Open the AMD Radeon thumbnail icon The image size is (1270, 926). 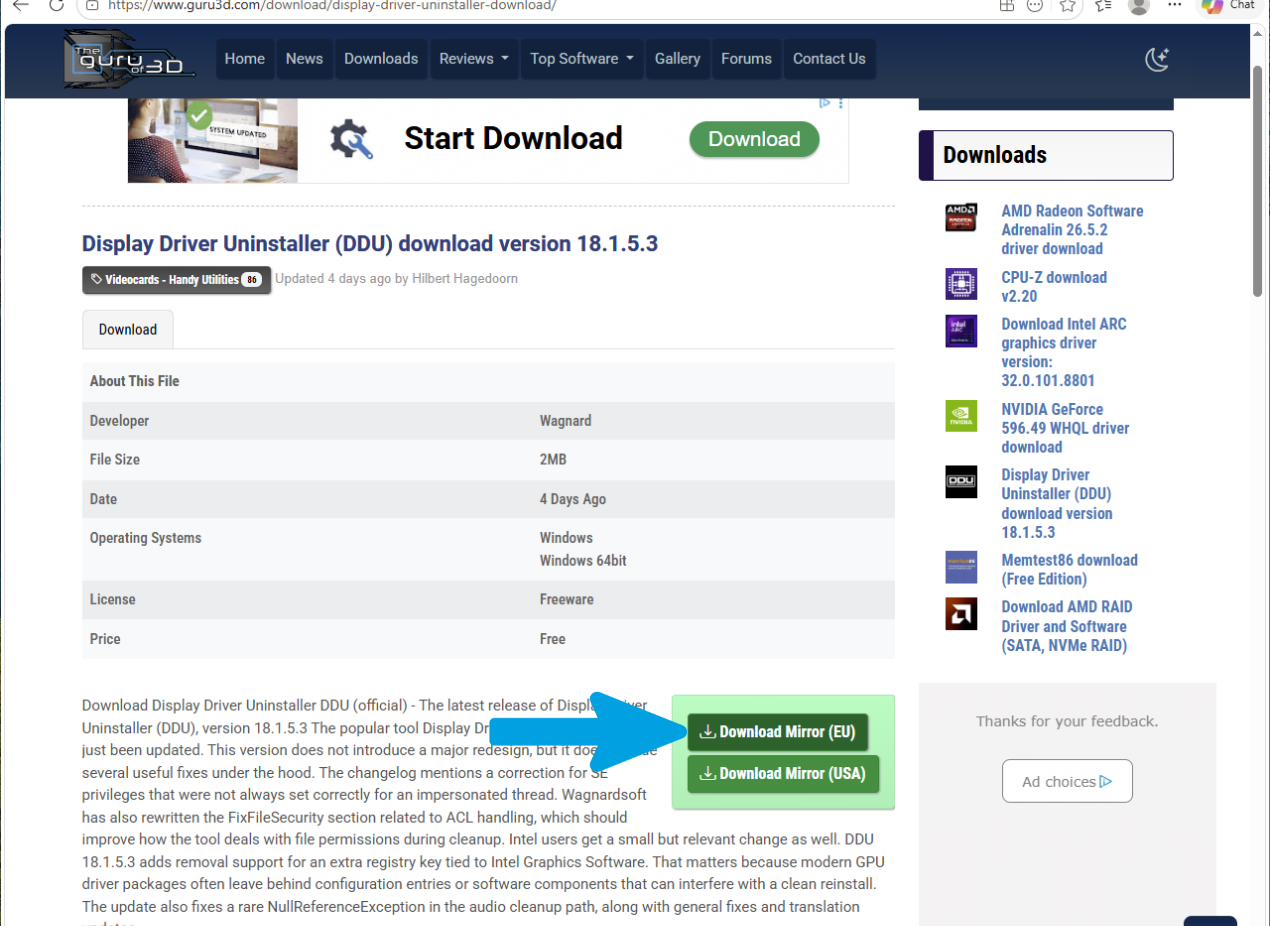pyautogui.click(x=961, y=218)
